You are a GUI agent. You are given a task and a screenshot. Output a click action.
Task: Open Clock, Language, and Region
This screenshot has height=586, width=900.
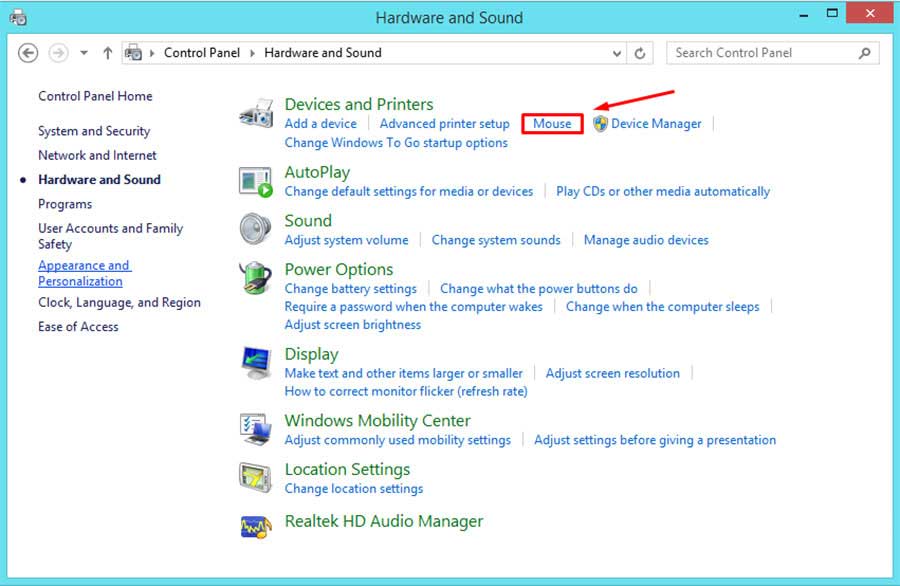pyautogui.click(x=119, y=302)
